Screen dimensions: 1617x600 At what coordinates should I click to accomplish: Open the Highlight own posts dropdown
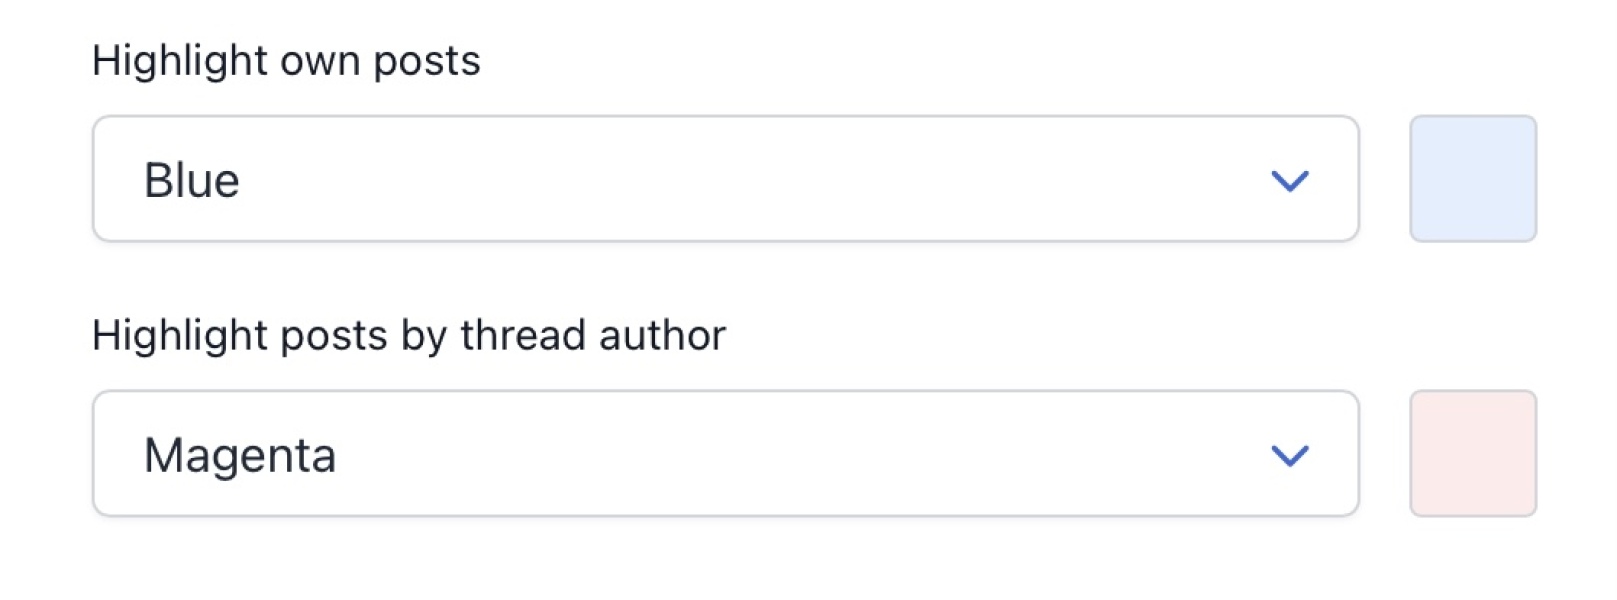click(x=725, y=179)
